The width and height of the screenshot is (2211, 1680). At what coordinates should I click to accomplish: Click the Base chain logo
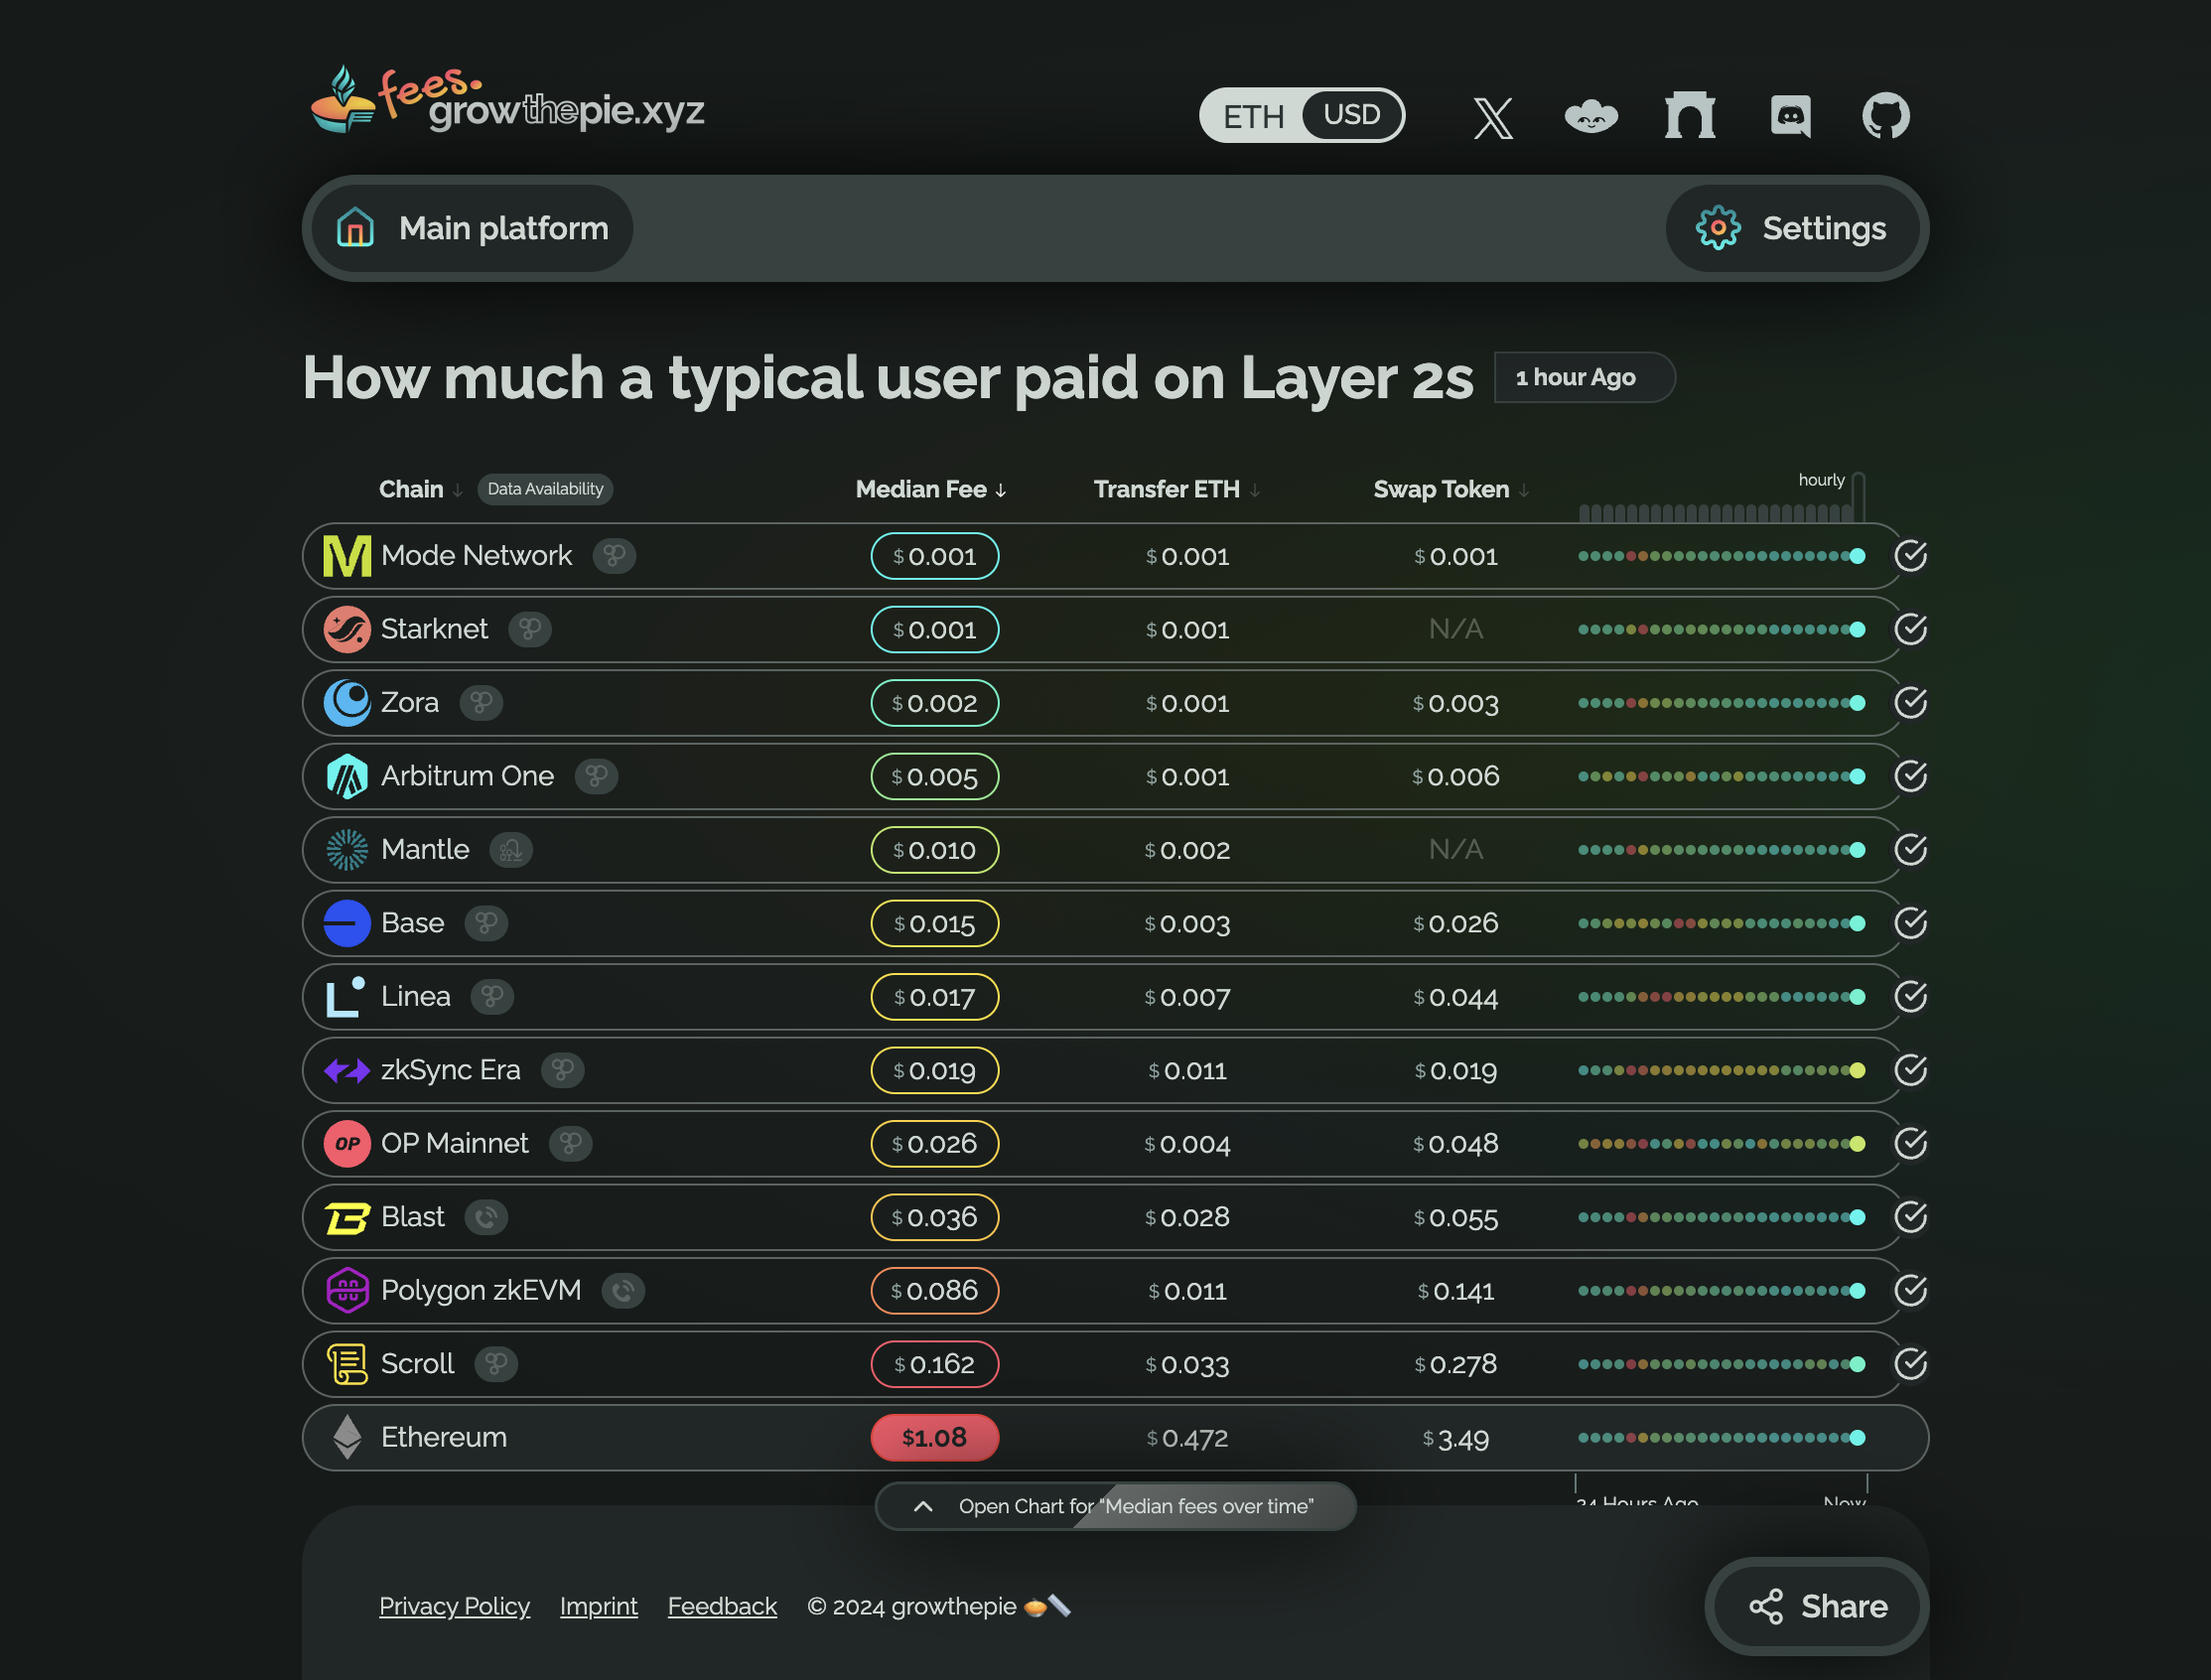347,923
